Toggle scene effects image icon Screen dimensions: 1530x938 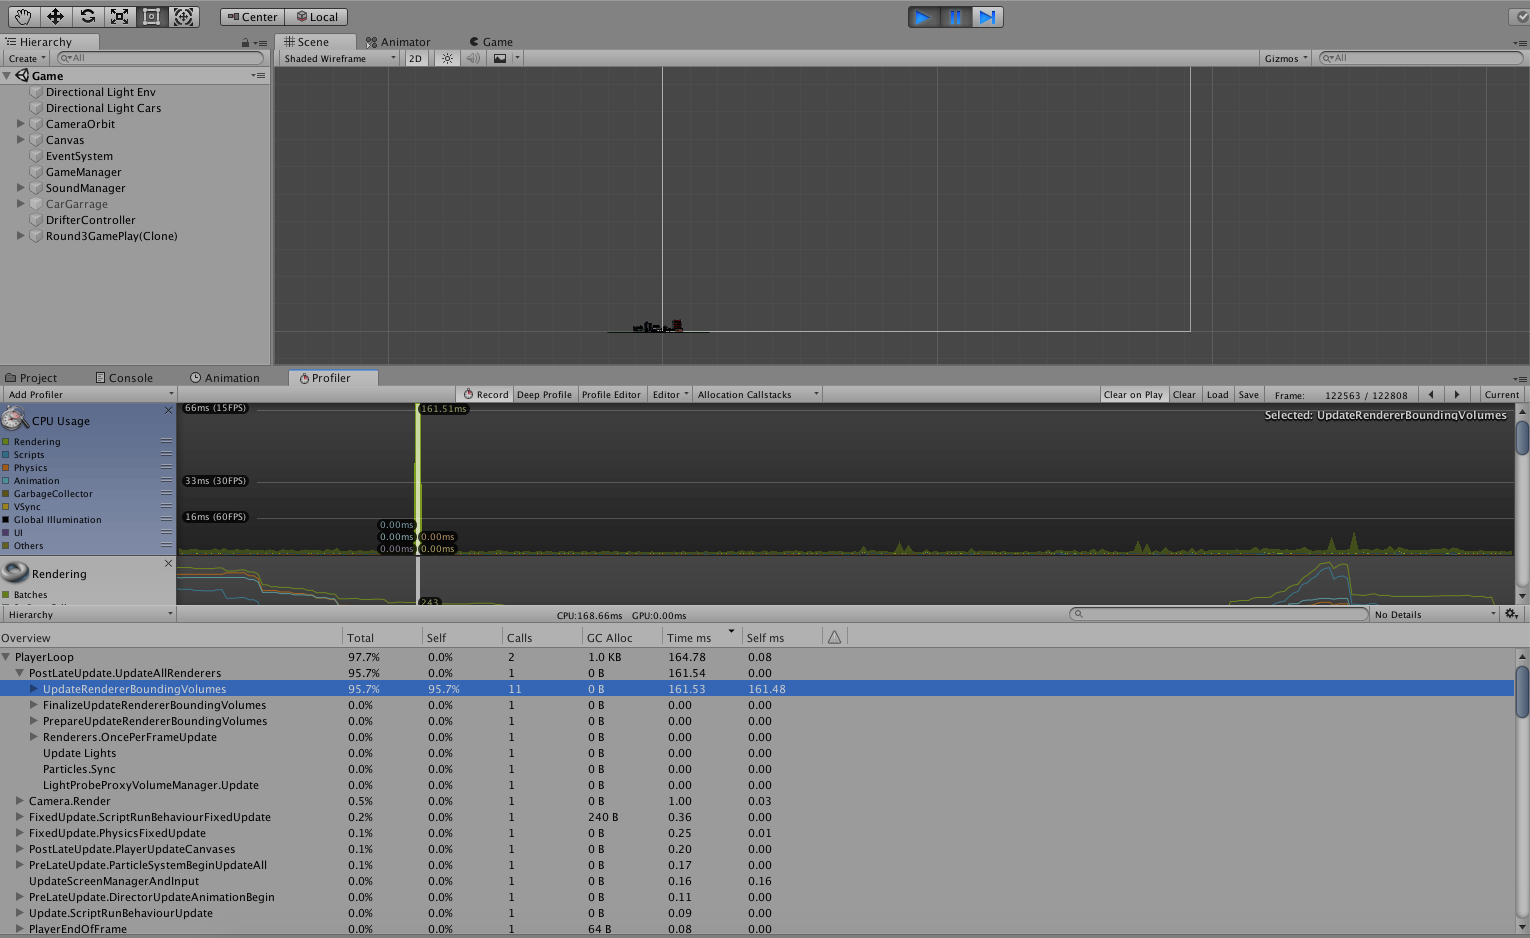(x=500, y=58)
